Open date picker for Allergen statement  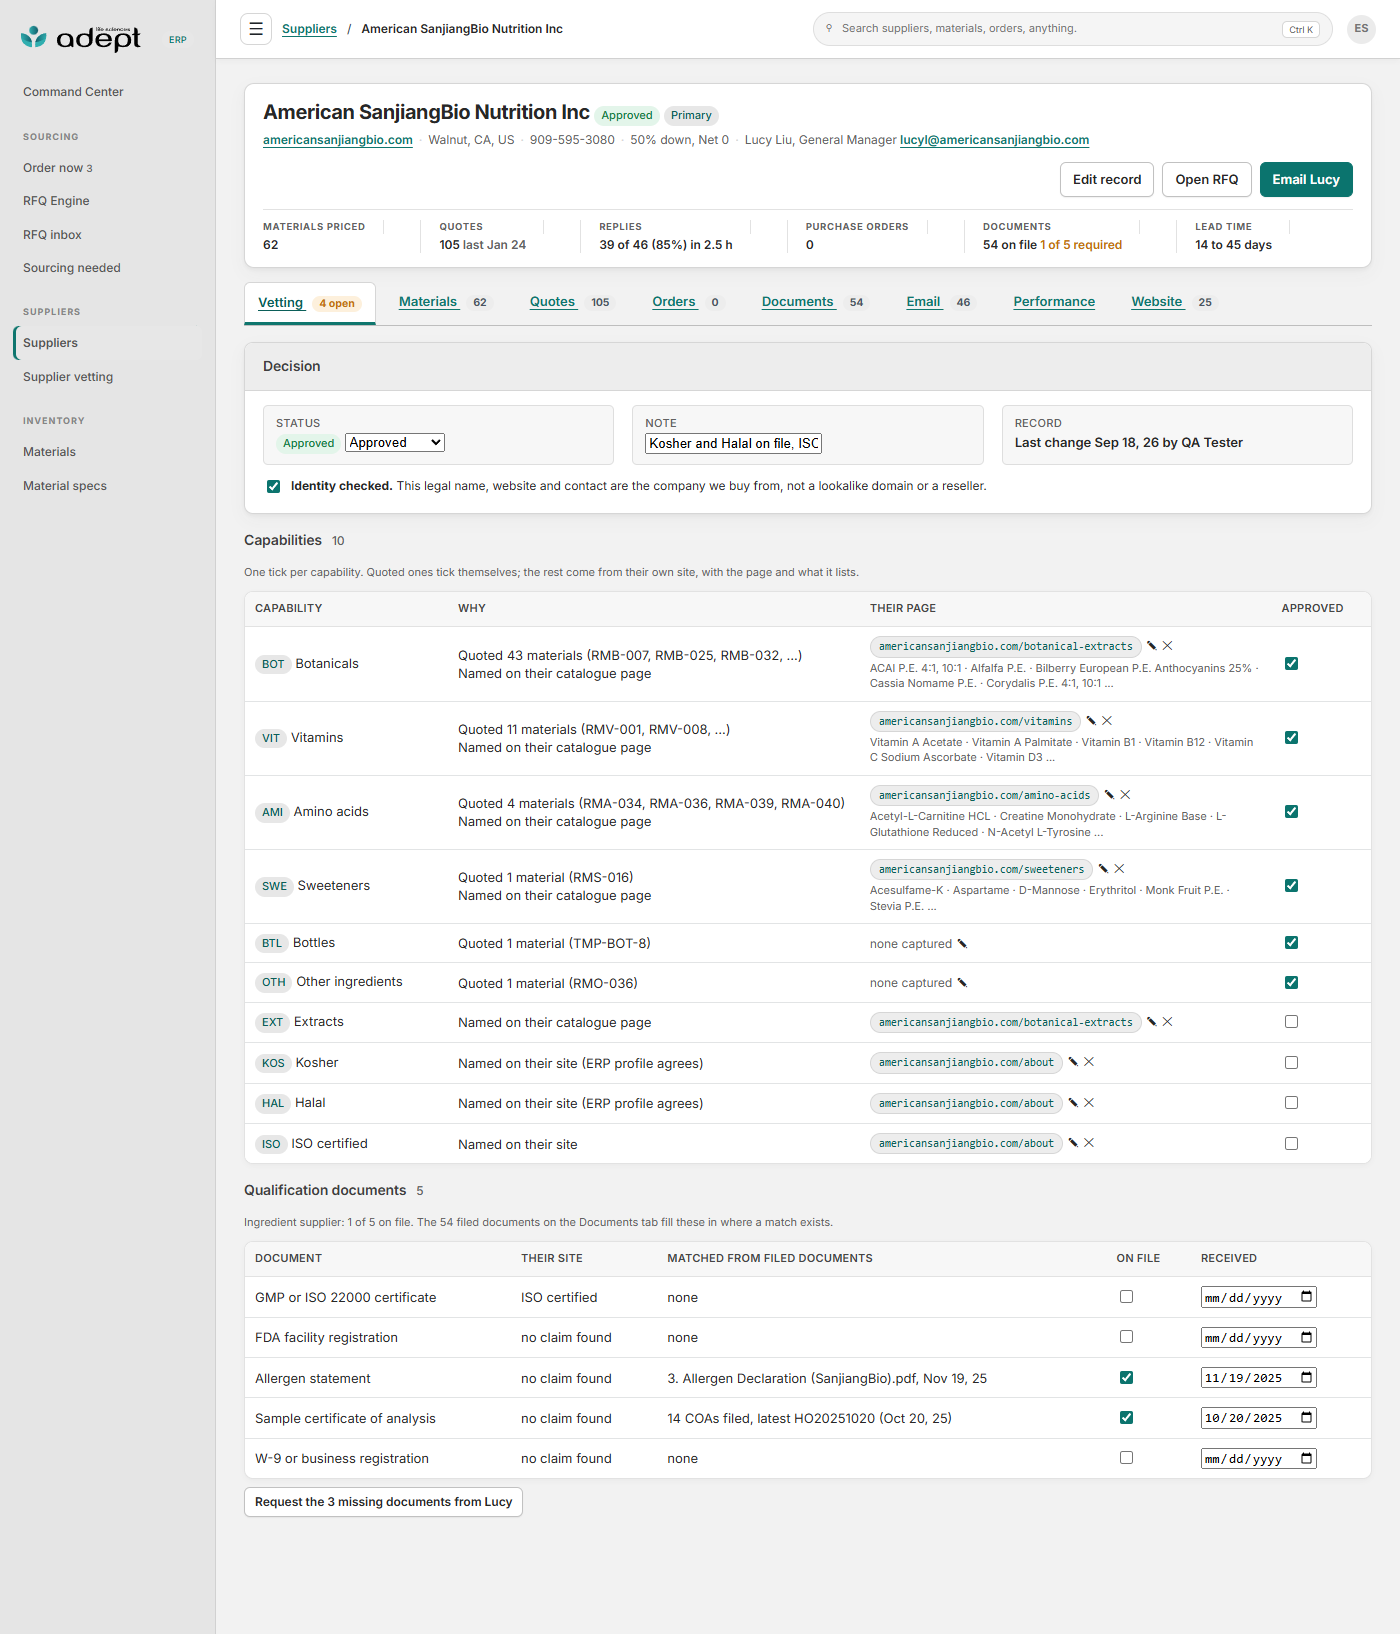[x=1306, y=1378]
